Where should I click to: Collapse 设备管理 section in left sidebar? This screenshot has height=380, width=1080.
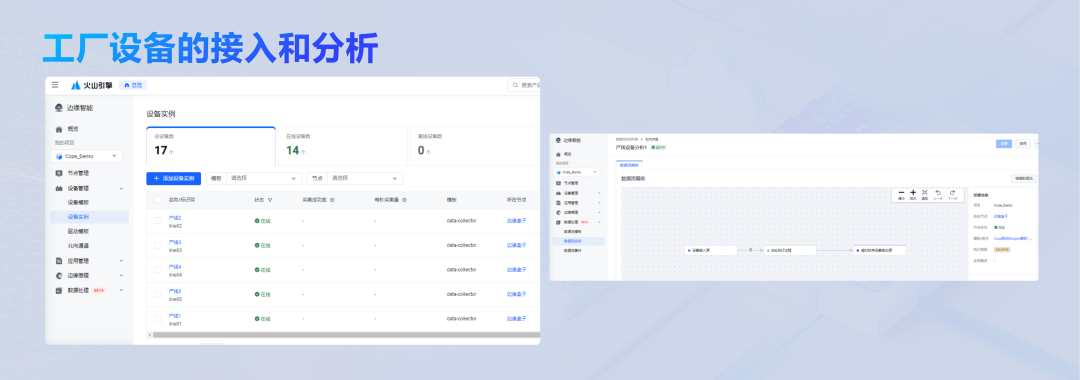121,188
